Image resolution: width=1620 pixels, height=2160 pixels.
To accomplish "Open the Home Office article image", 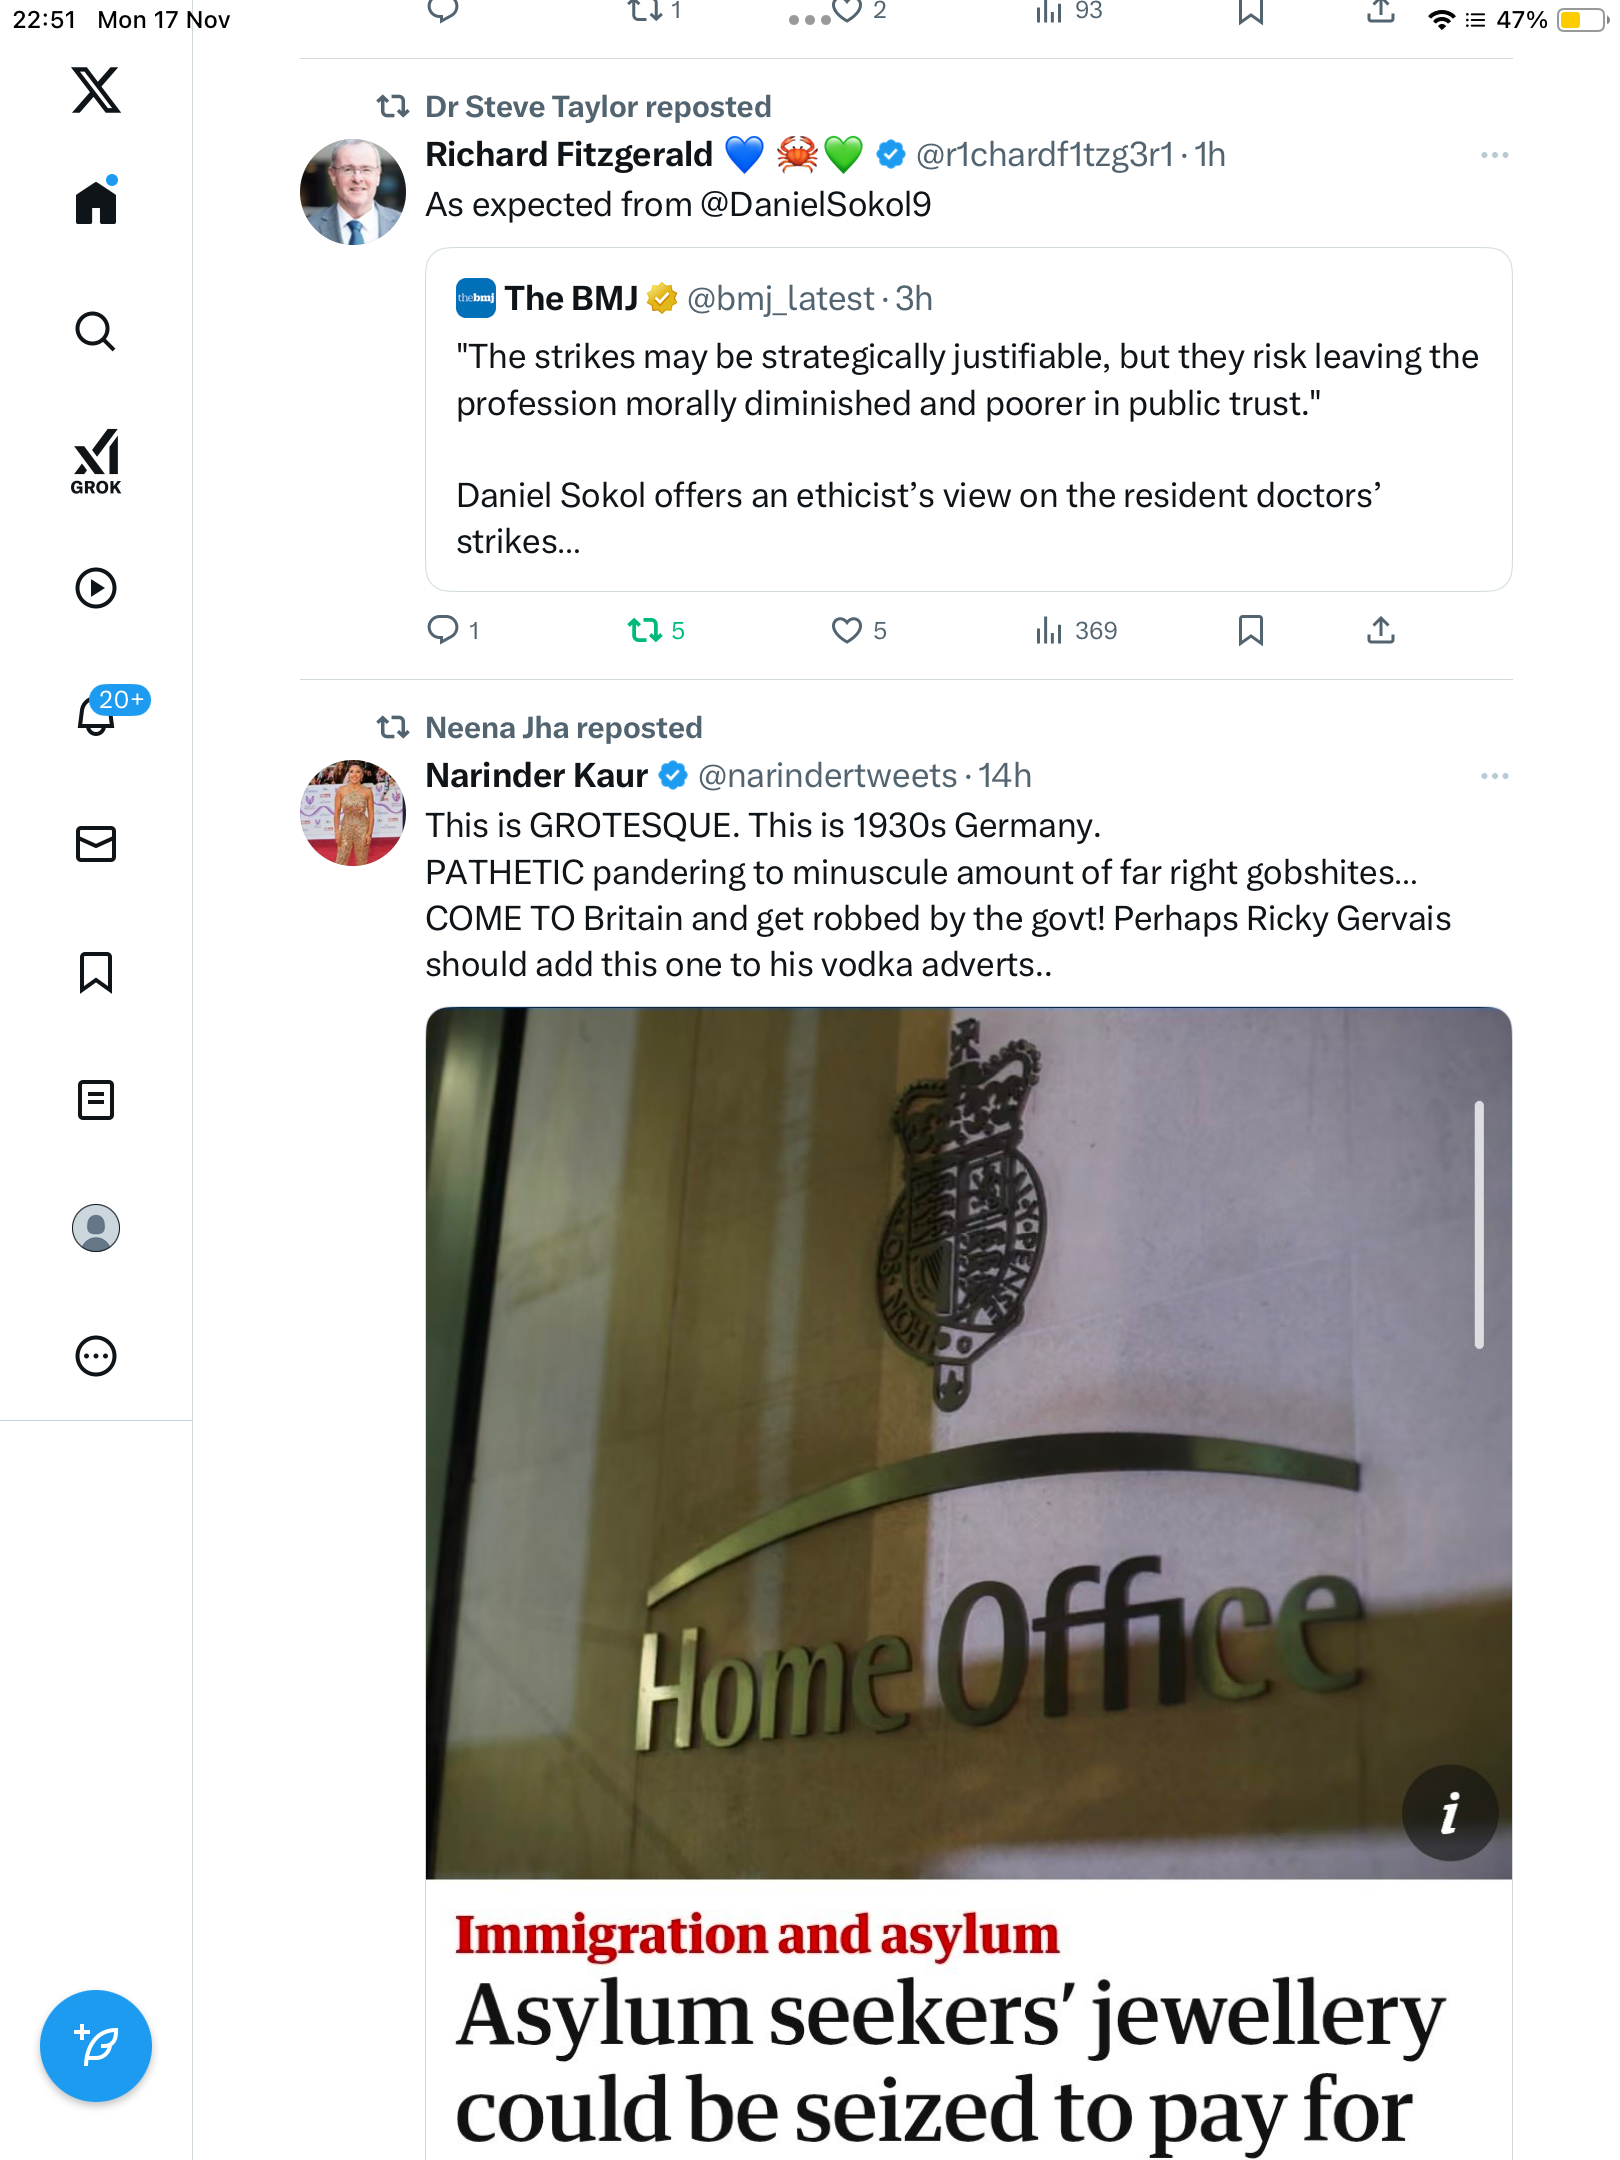I will click(x=968, y=1442).
